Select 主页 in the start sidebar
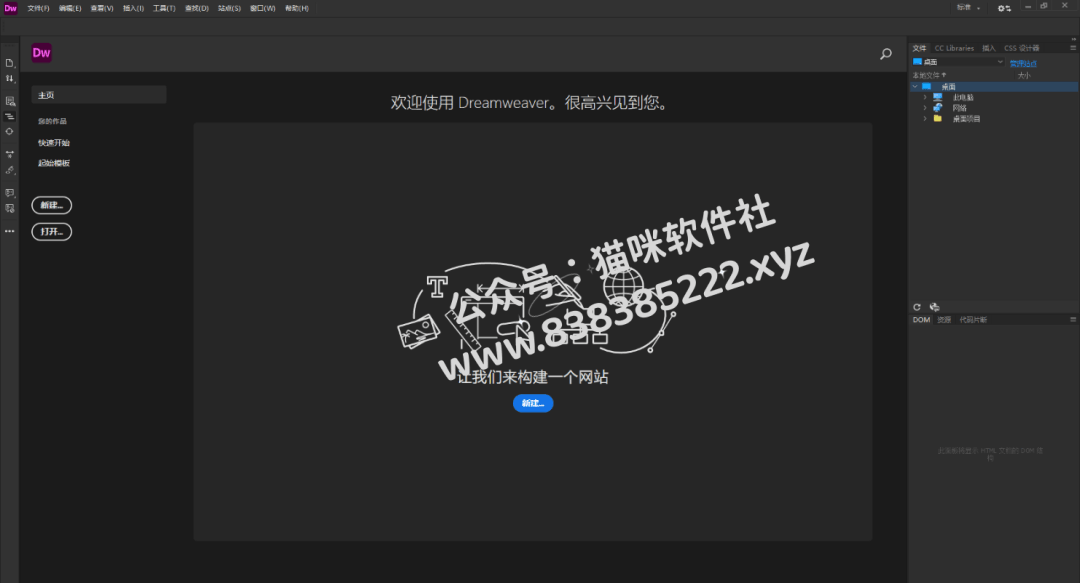Screen dimensions: 1080x583 (98, 95)
